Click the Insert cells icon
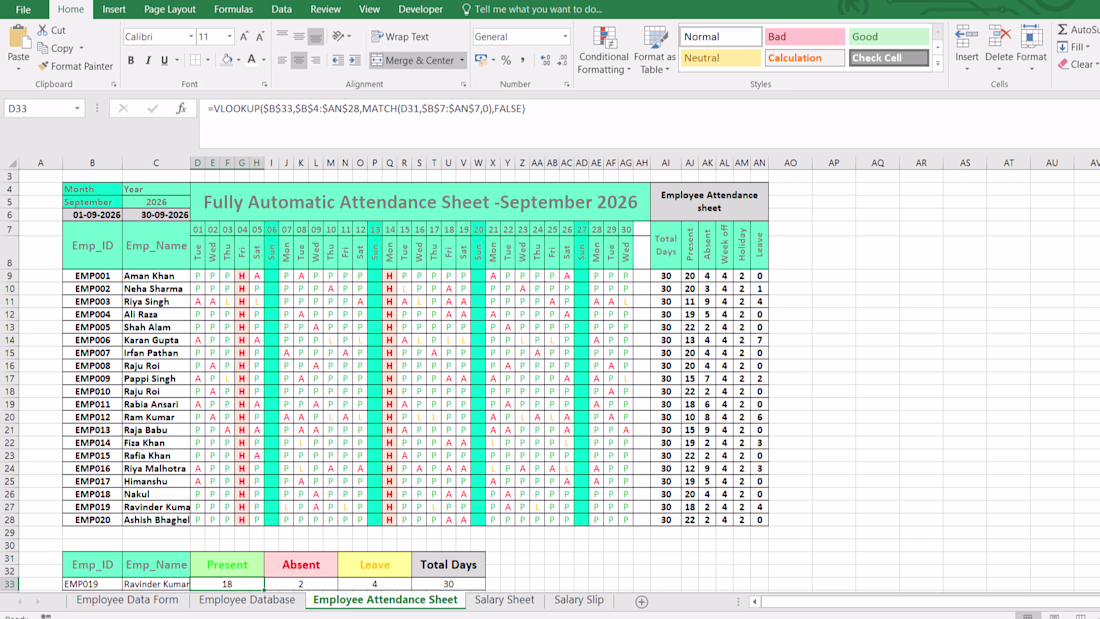Screen dimensions: 1100x619 (966, 36)
